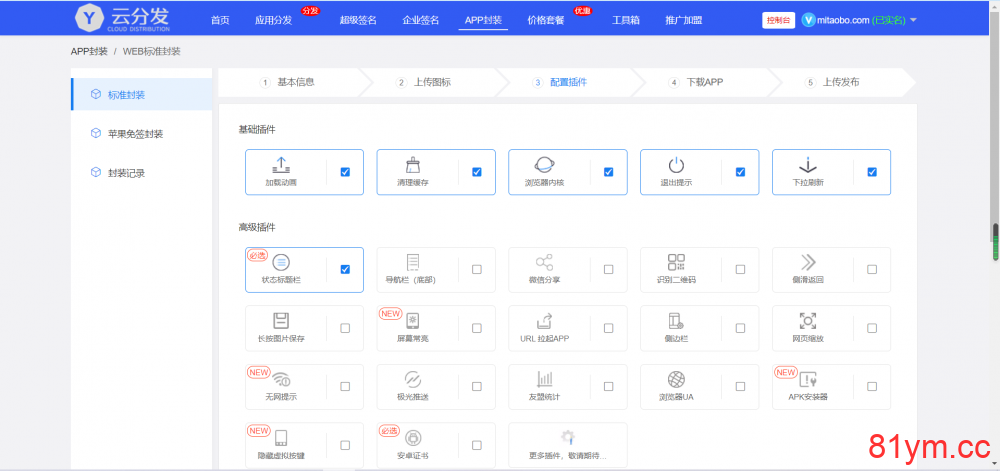Open the 应用分发 navigation menu

[273, 20]
